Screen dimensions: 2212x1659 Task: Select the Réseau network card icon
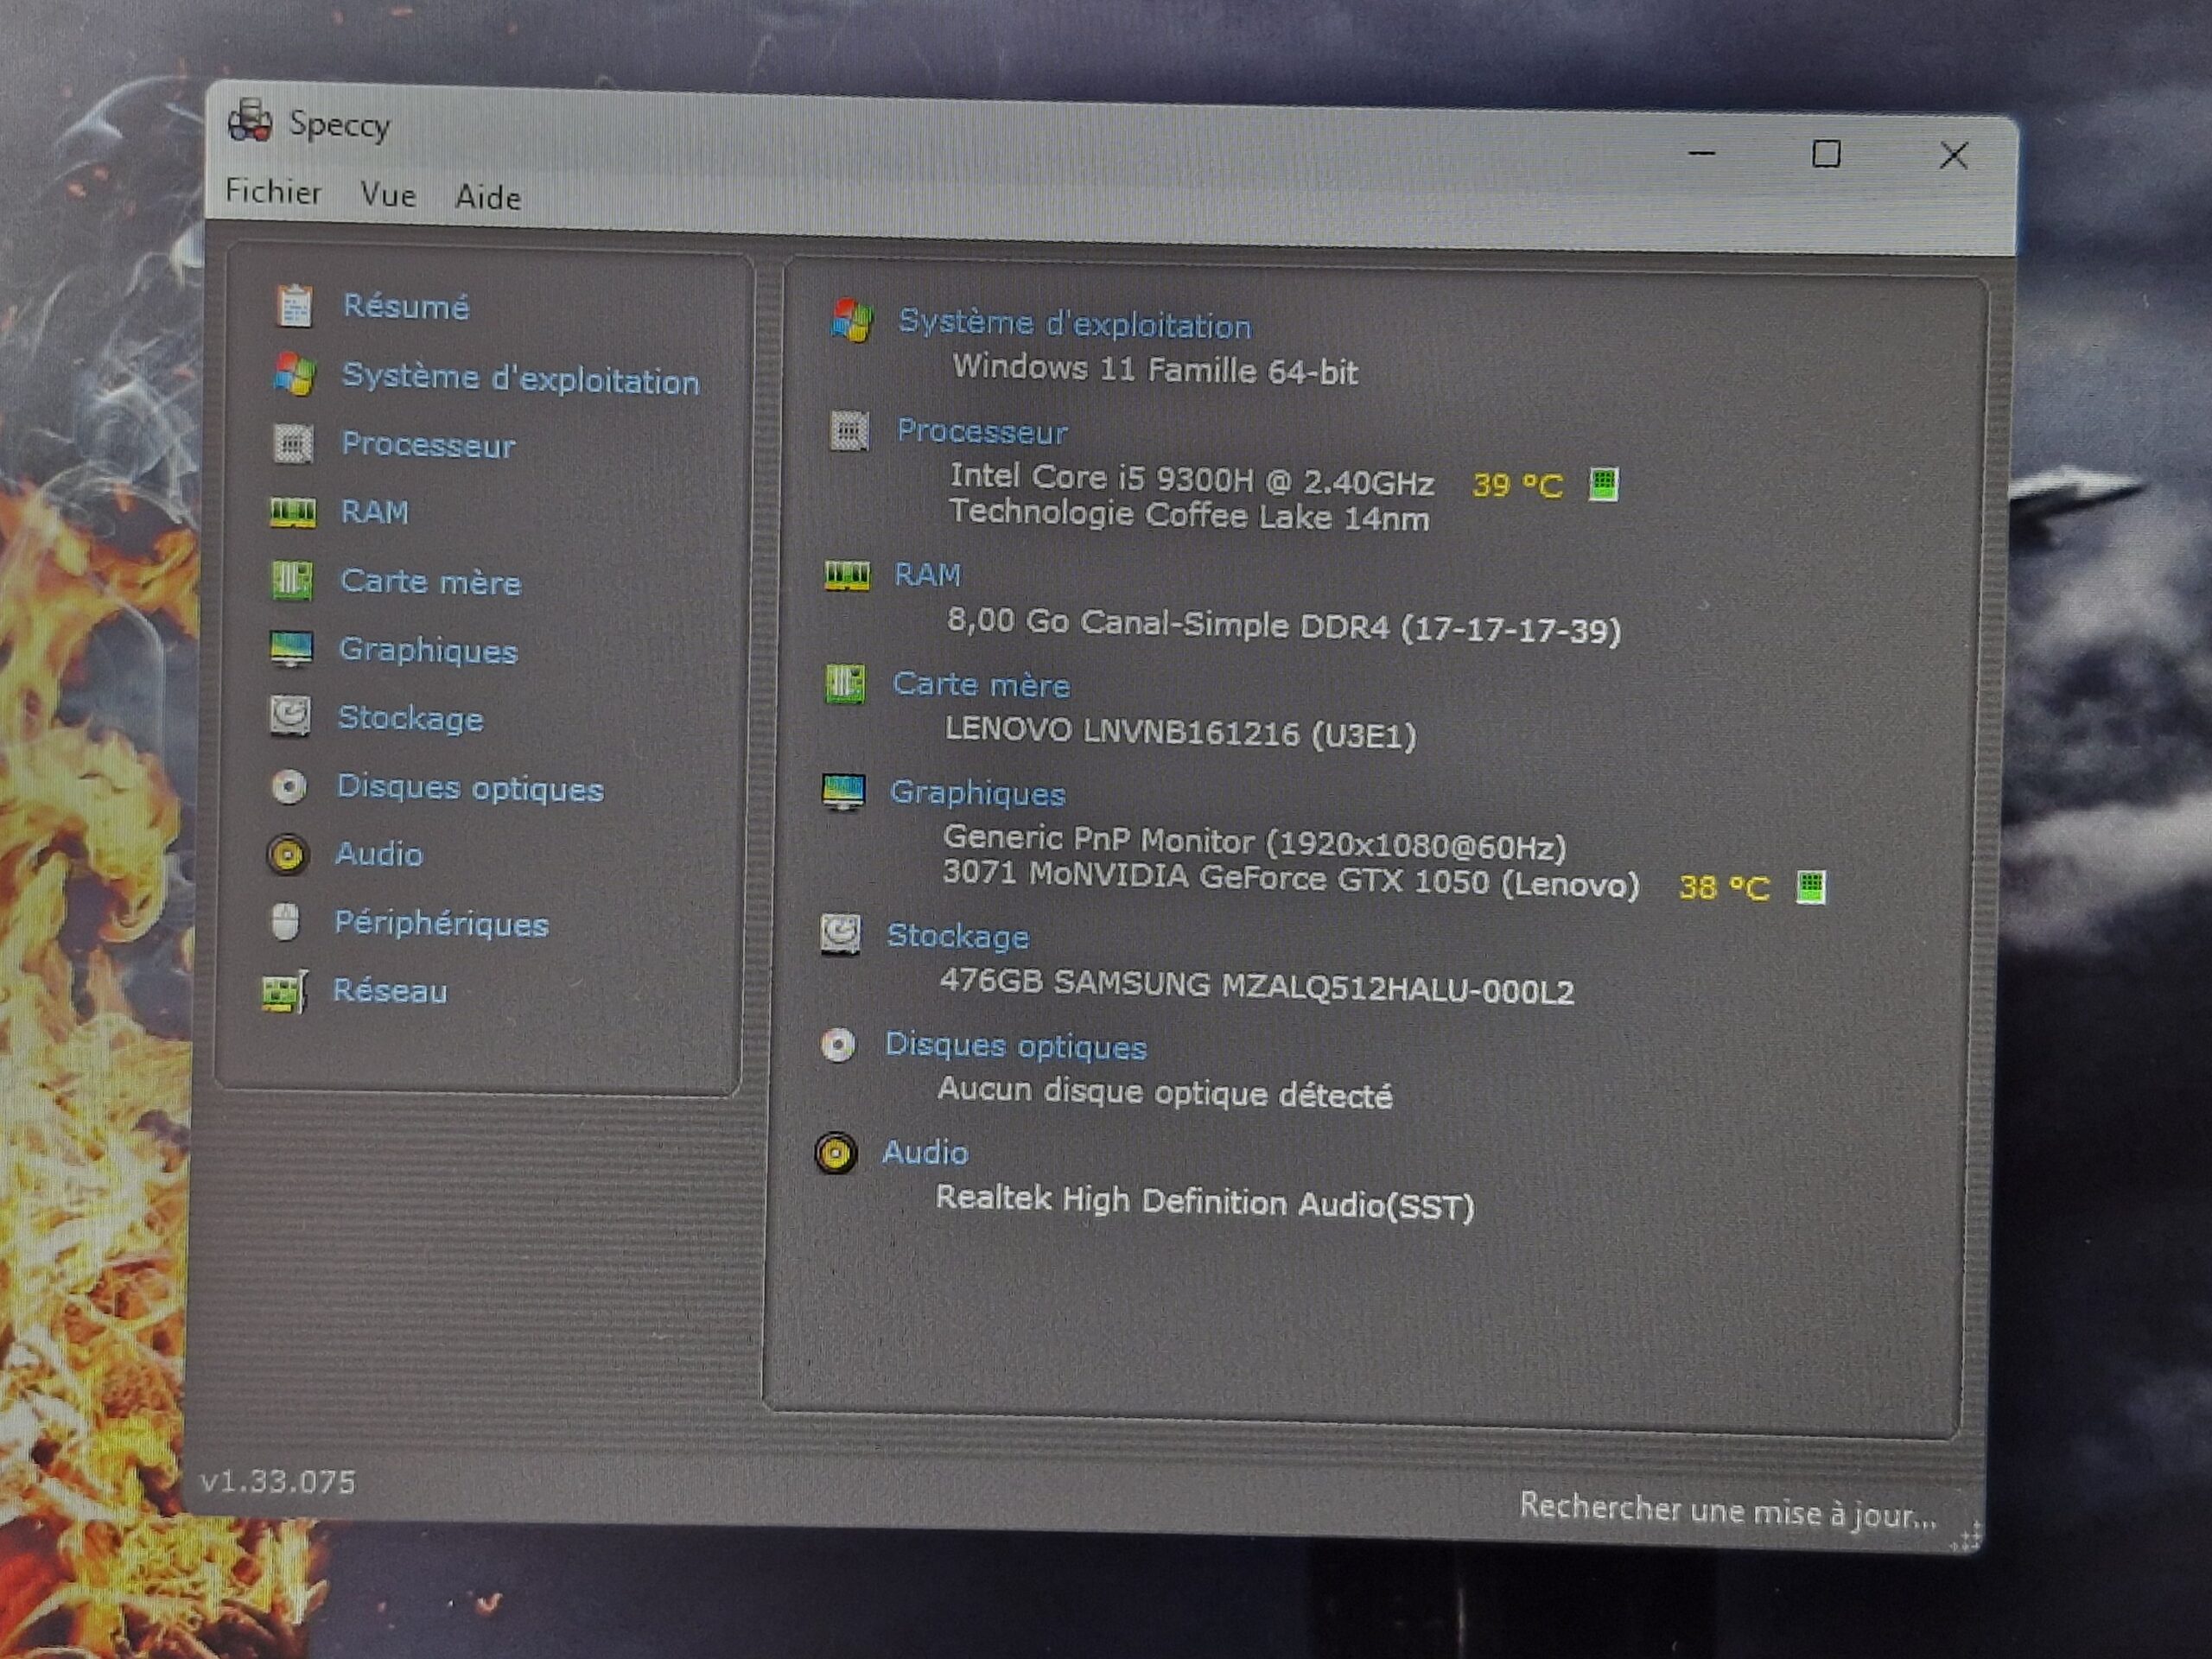284,992
